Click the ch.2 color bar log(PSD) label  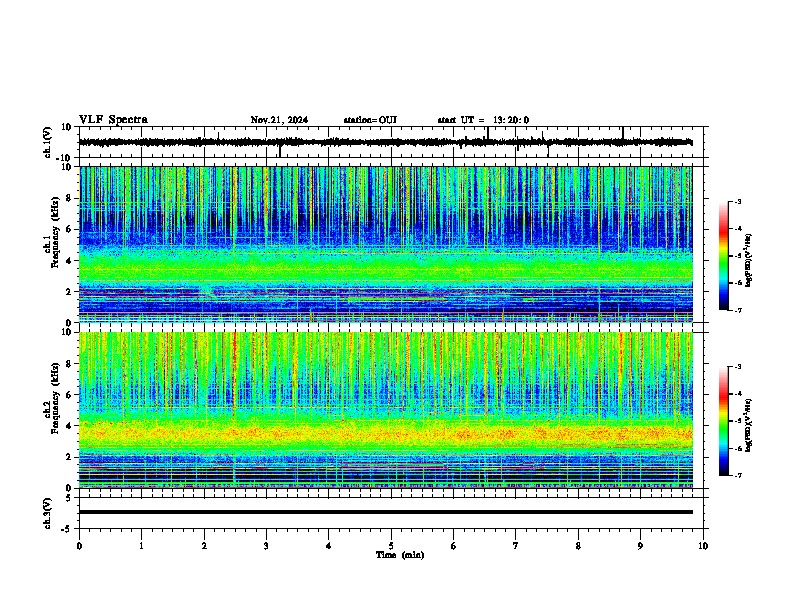[x=748, y=425]
